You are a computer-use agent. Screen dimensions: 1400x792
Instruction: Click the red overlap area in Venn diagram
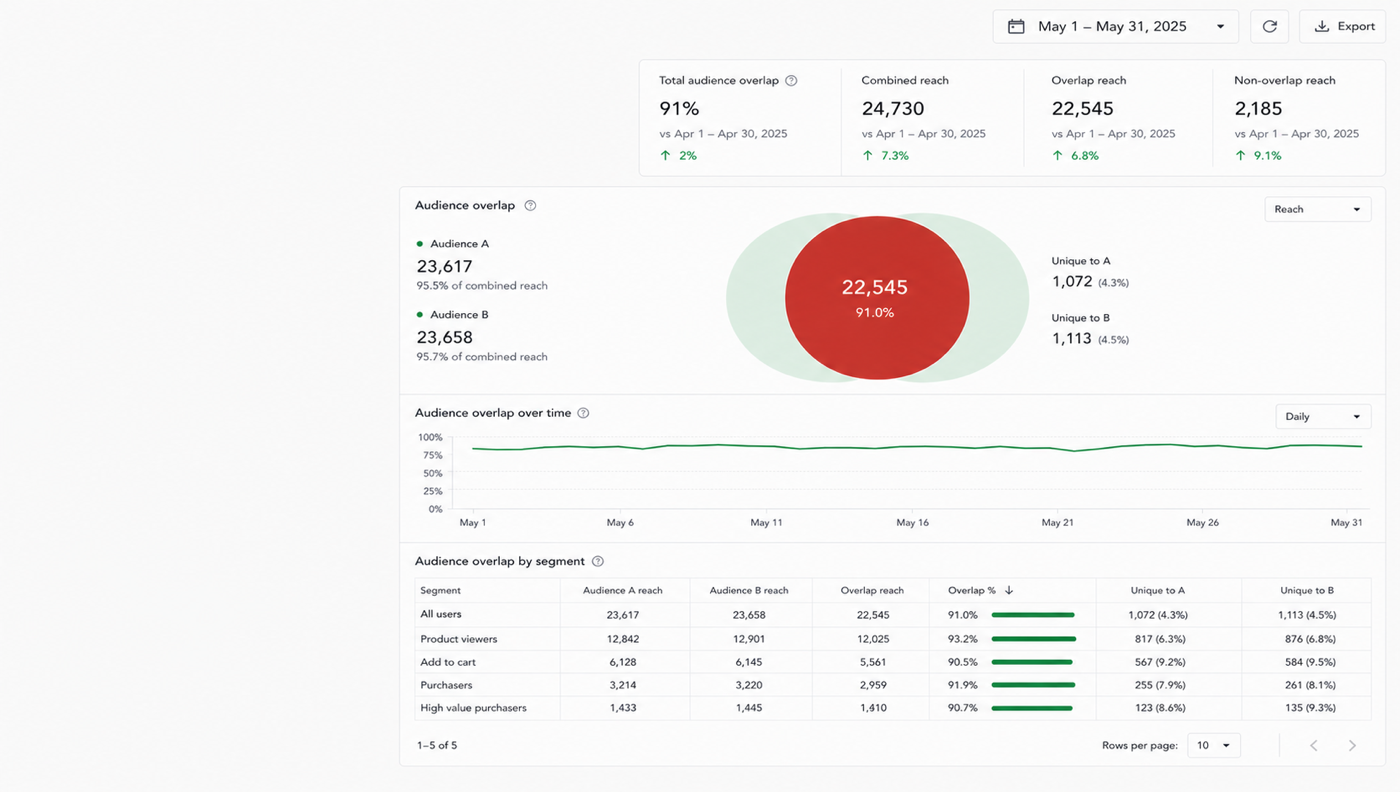click(877, 298)
